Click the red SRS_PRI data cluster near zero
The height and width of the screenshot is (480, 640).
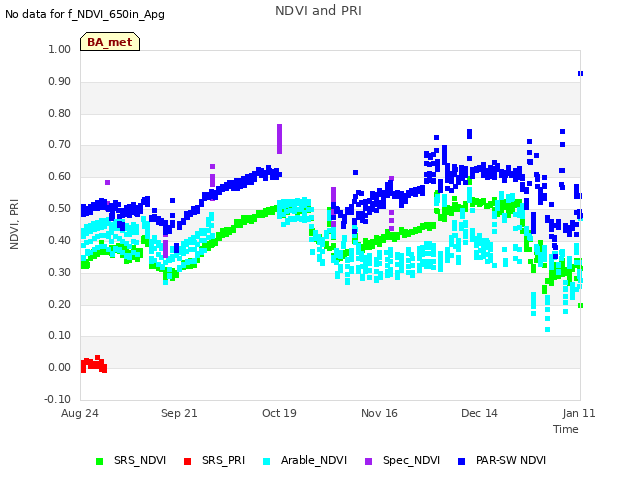94,364
